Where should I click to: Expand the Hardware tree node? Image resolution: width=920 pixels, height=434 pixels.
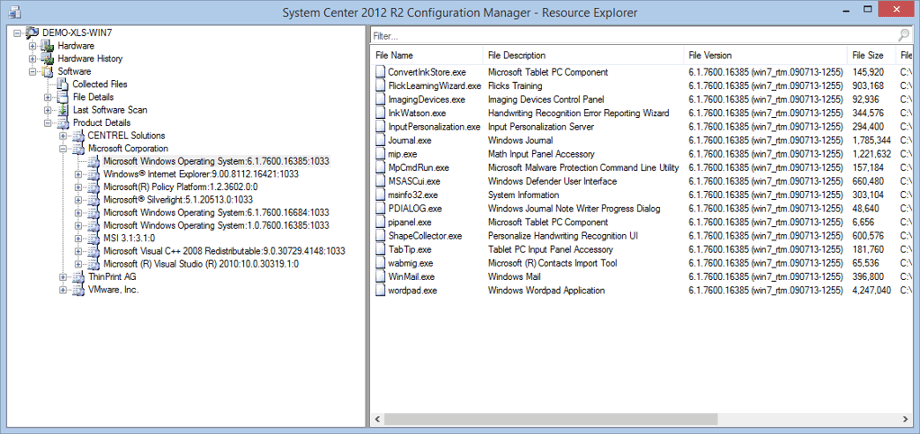coord(32,46)
